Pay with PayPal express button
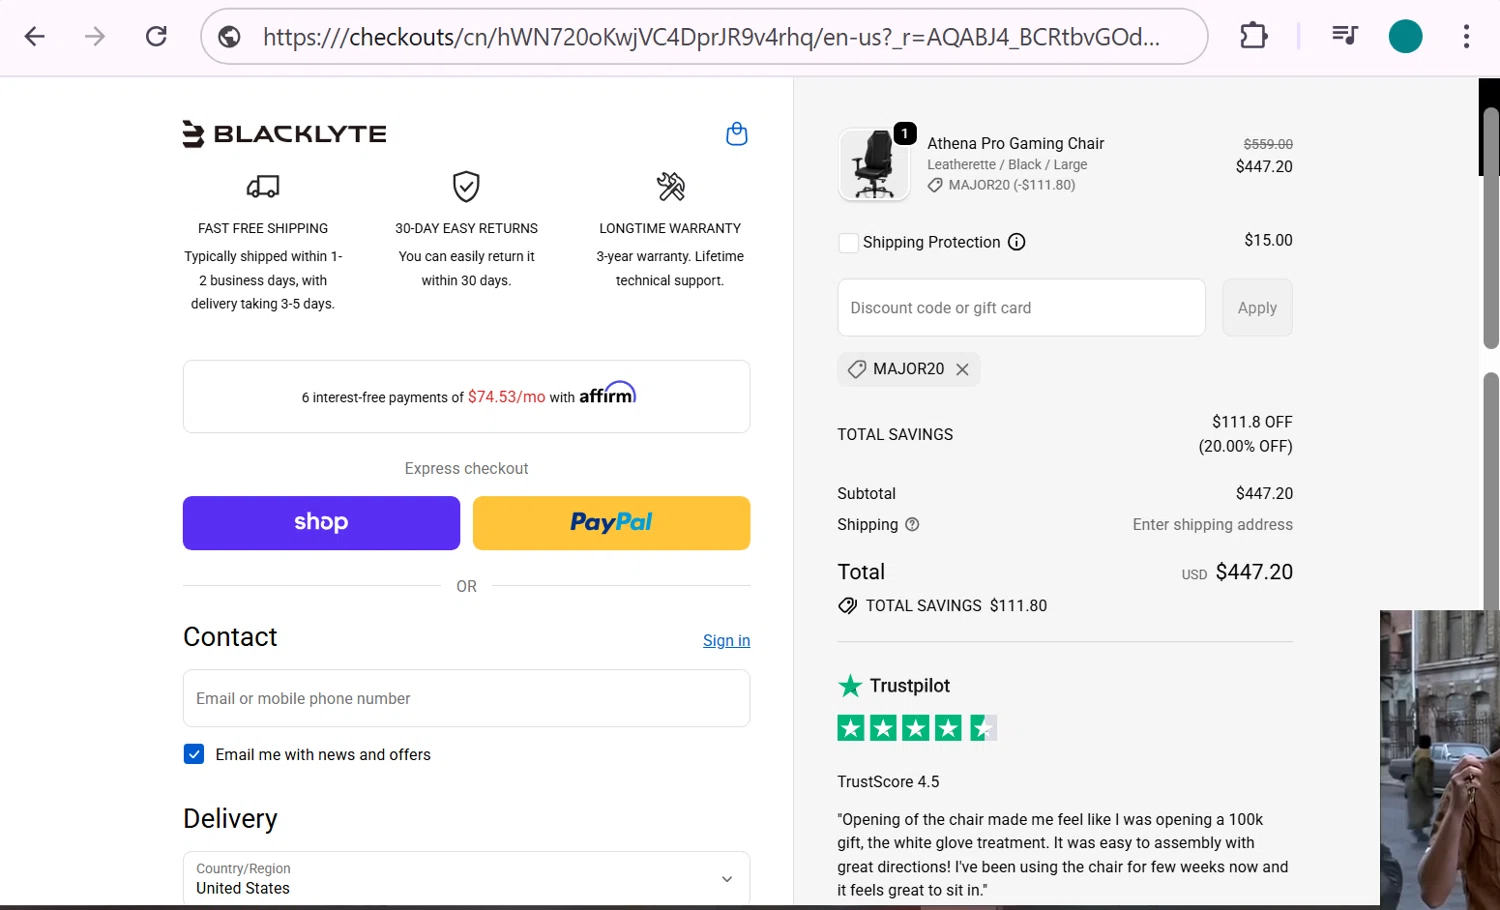 coord(611,523)
